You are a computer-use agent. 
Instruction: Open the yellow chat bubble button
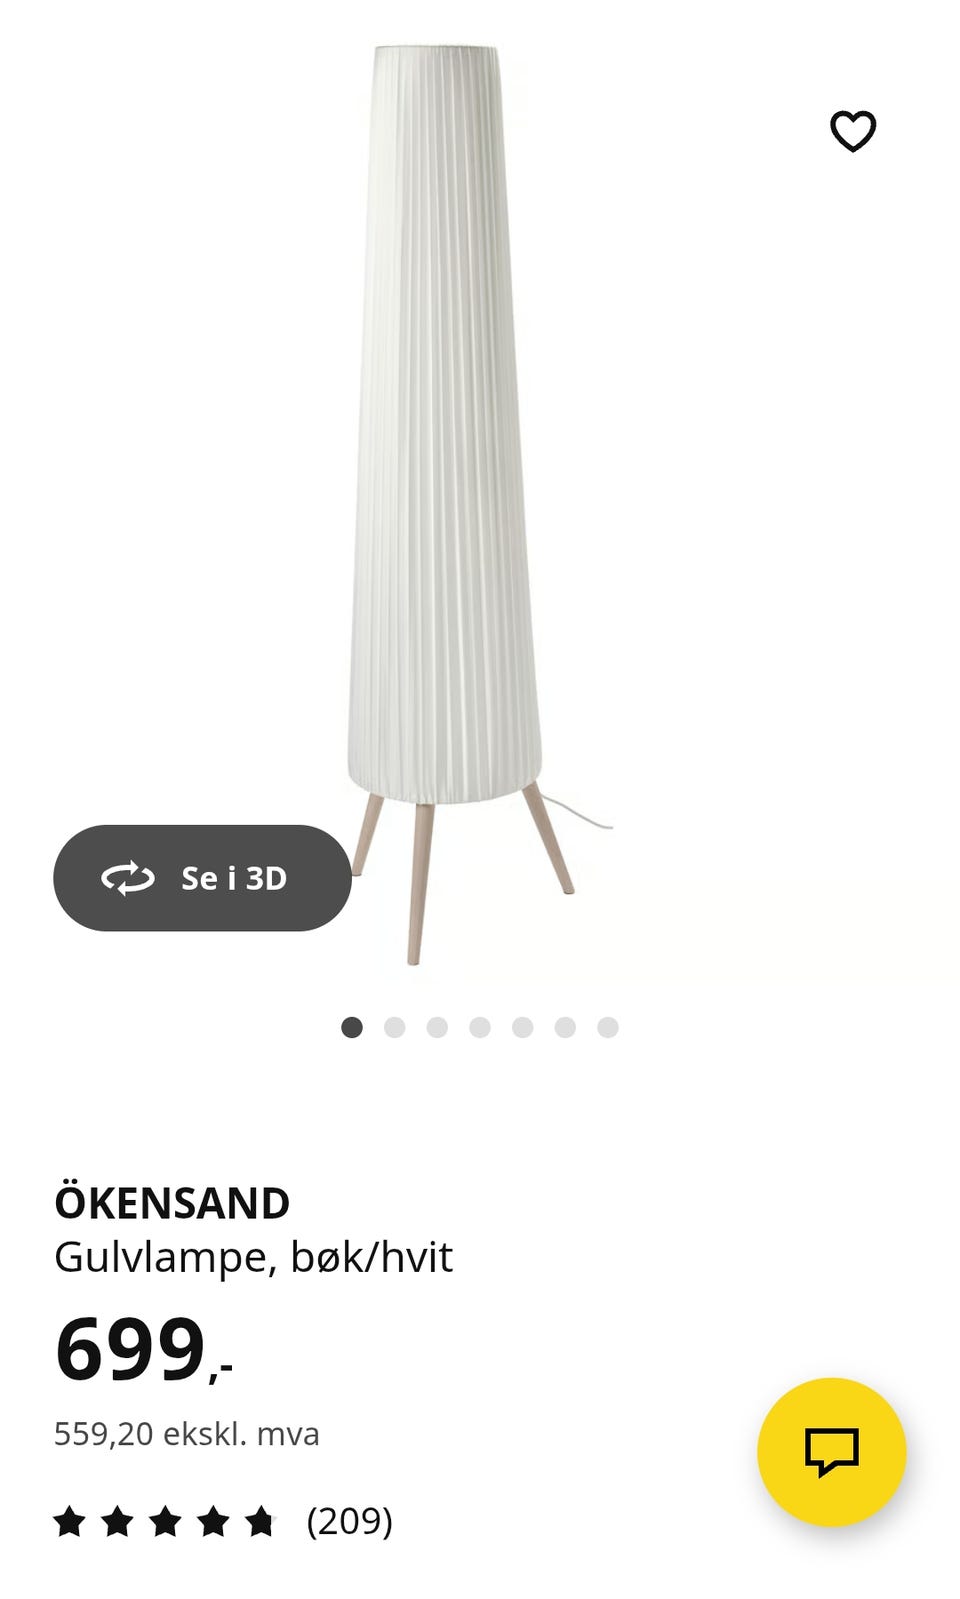(832, 1452)
